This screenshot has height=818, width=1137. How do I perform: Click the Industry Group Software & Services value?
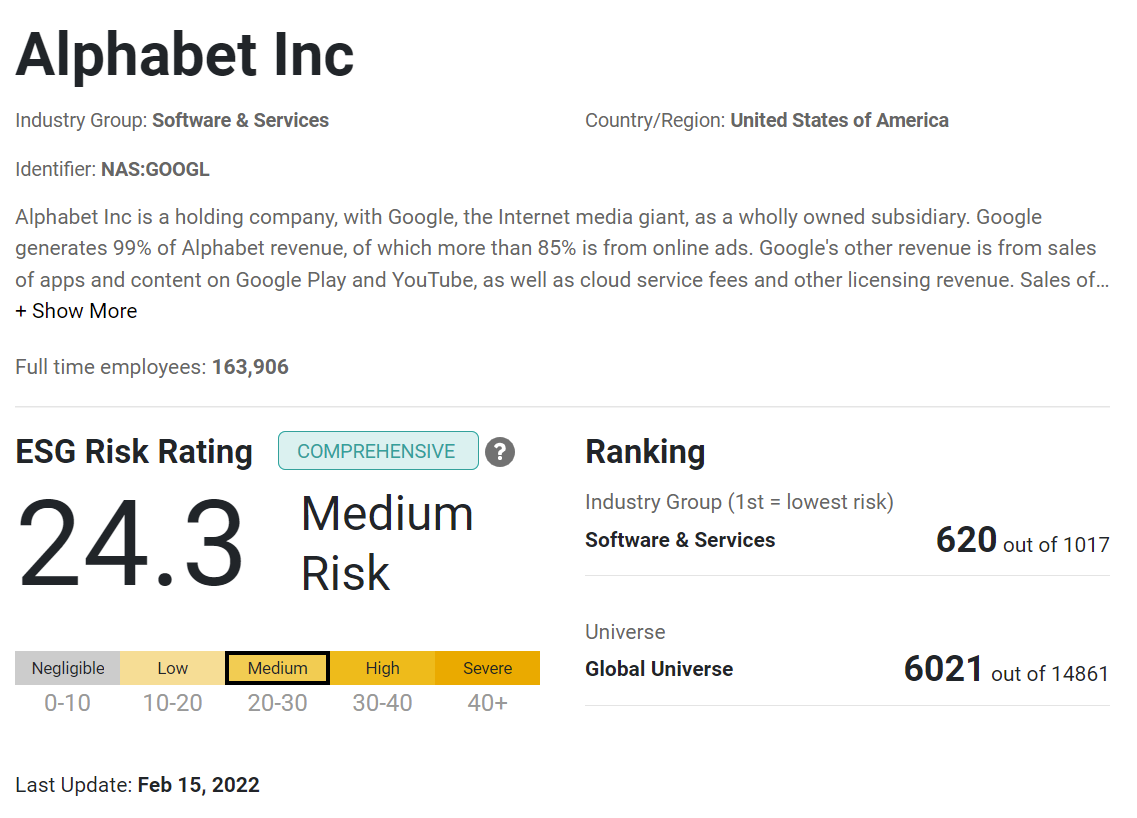pyautogui.click(x=240, y=120)
